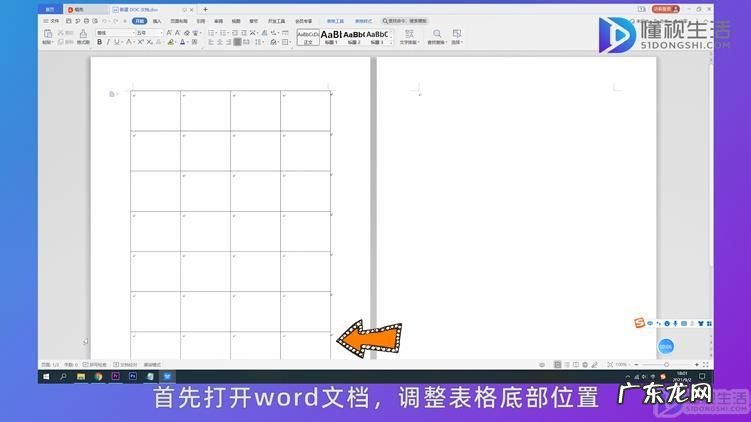Click the Numbered list icon
The width and height of the screenshot is (751, 422).
(222, 33)
